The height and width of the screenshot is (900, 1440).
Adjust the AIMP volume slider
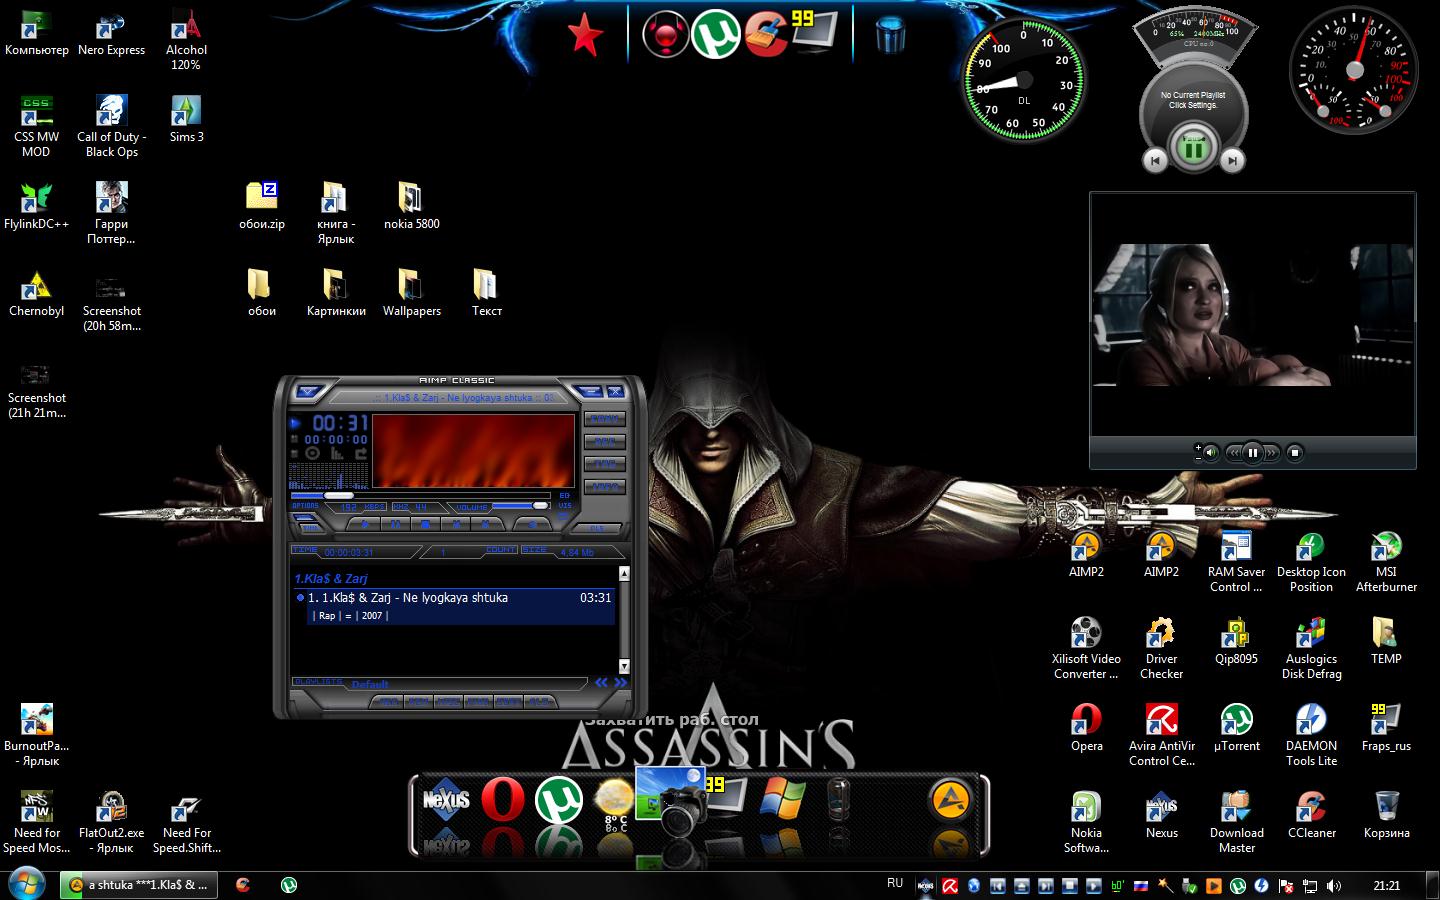pyautogui.click(x=540, y=506)
